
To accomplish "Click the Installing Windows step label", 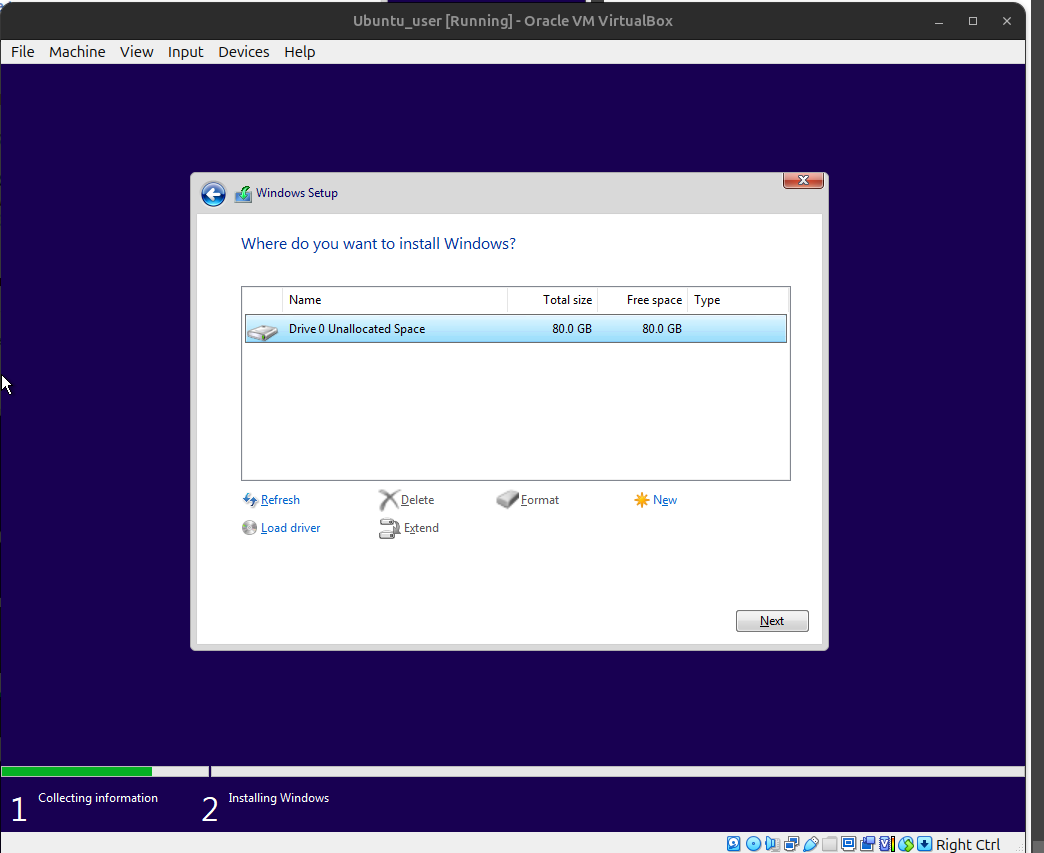I will 278,798.
